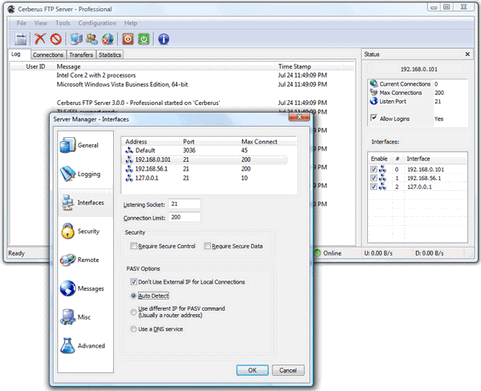Click the Listening Socket input field
This screenshot has height=391, width=481.
(x=184, y=204)
